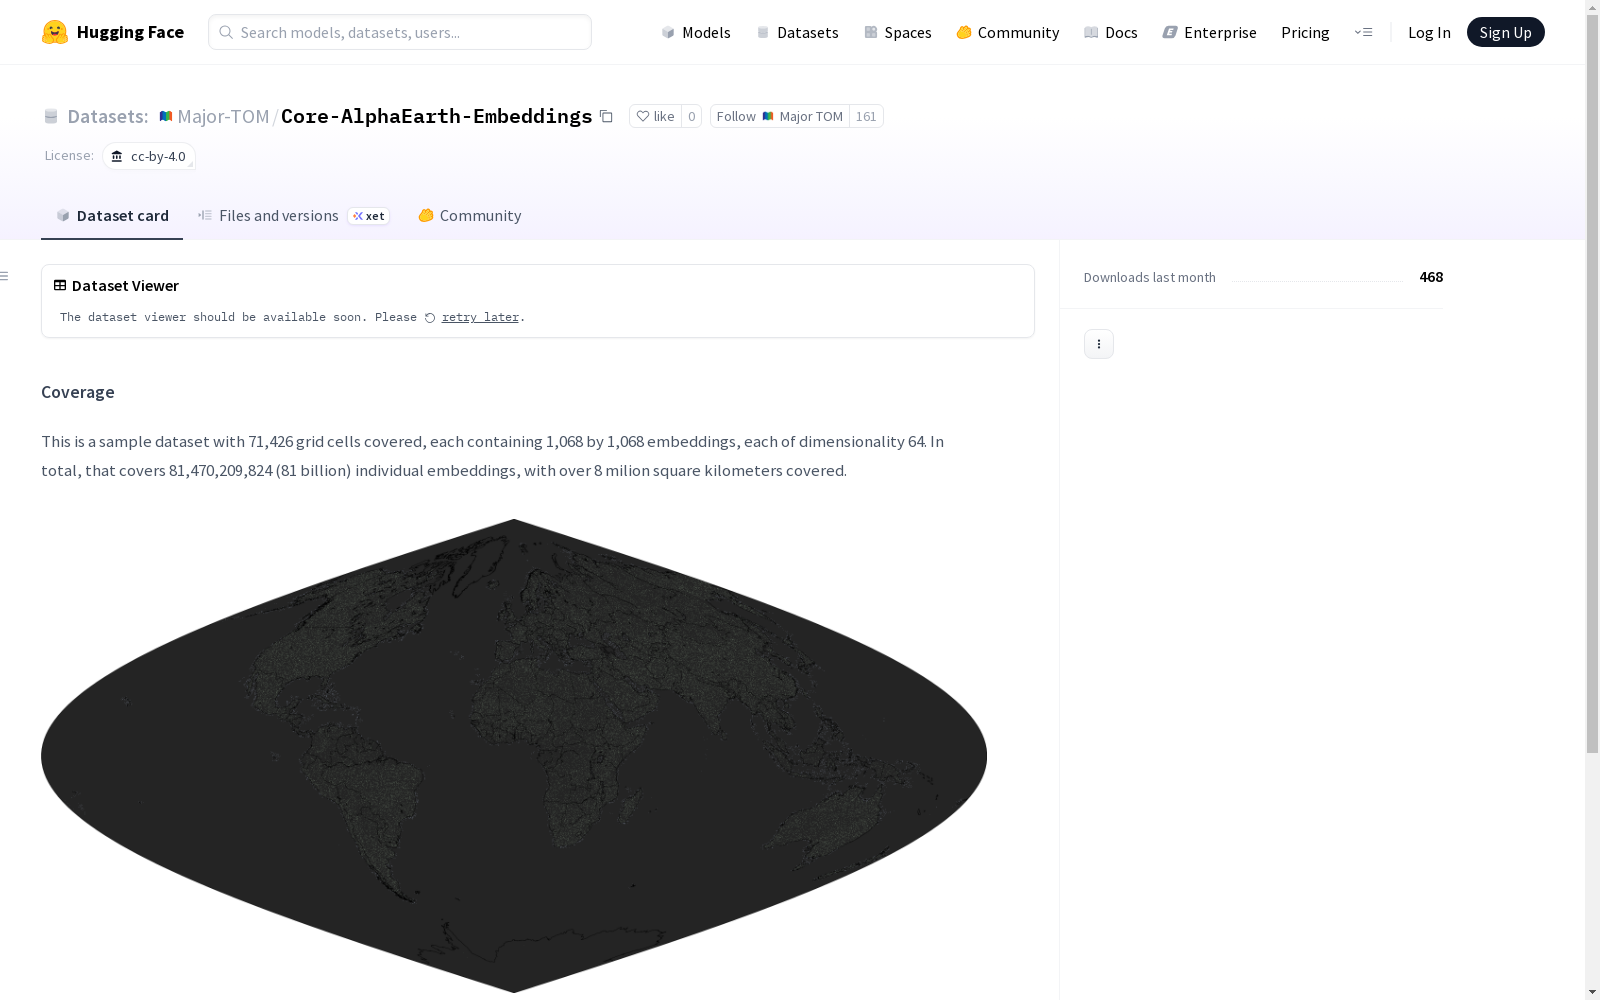Open the dataset Community tab
This screenshot has width=1600, height=1000.
(470, 216)
